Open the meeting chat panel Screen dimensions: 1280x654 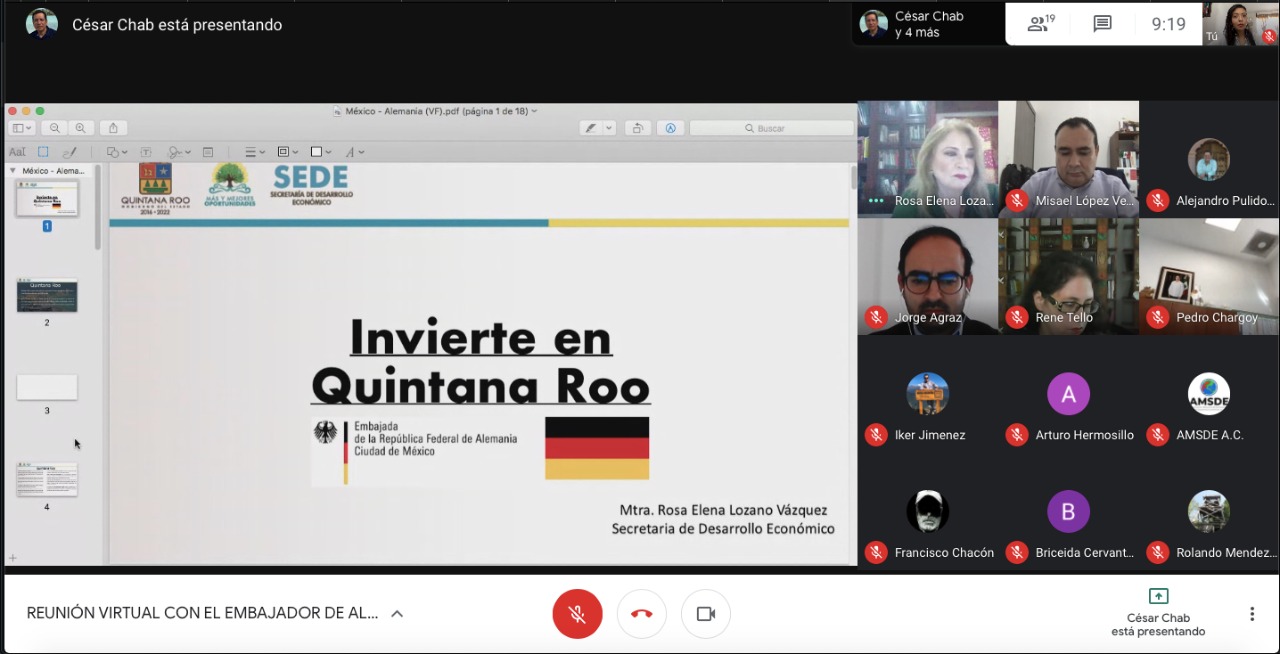[1102, 24]
